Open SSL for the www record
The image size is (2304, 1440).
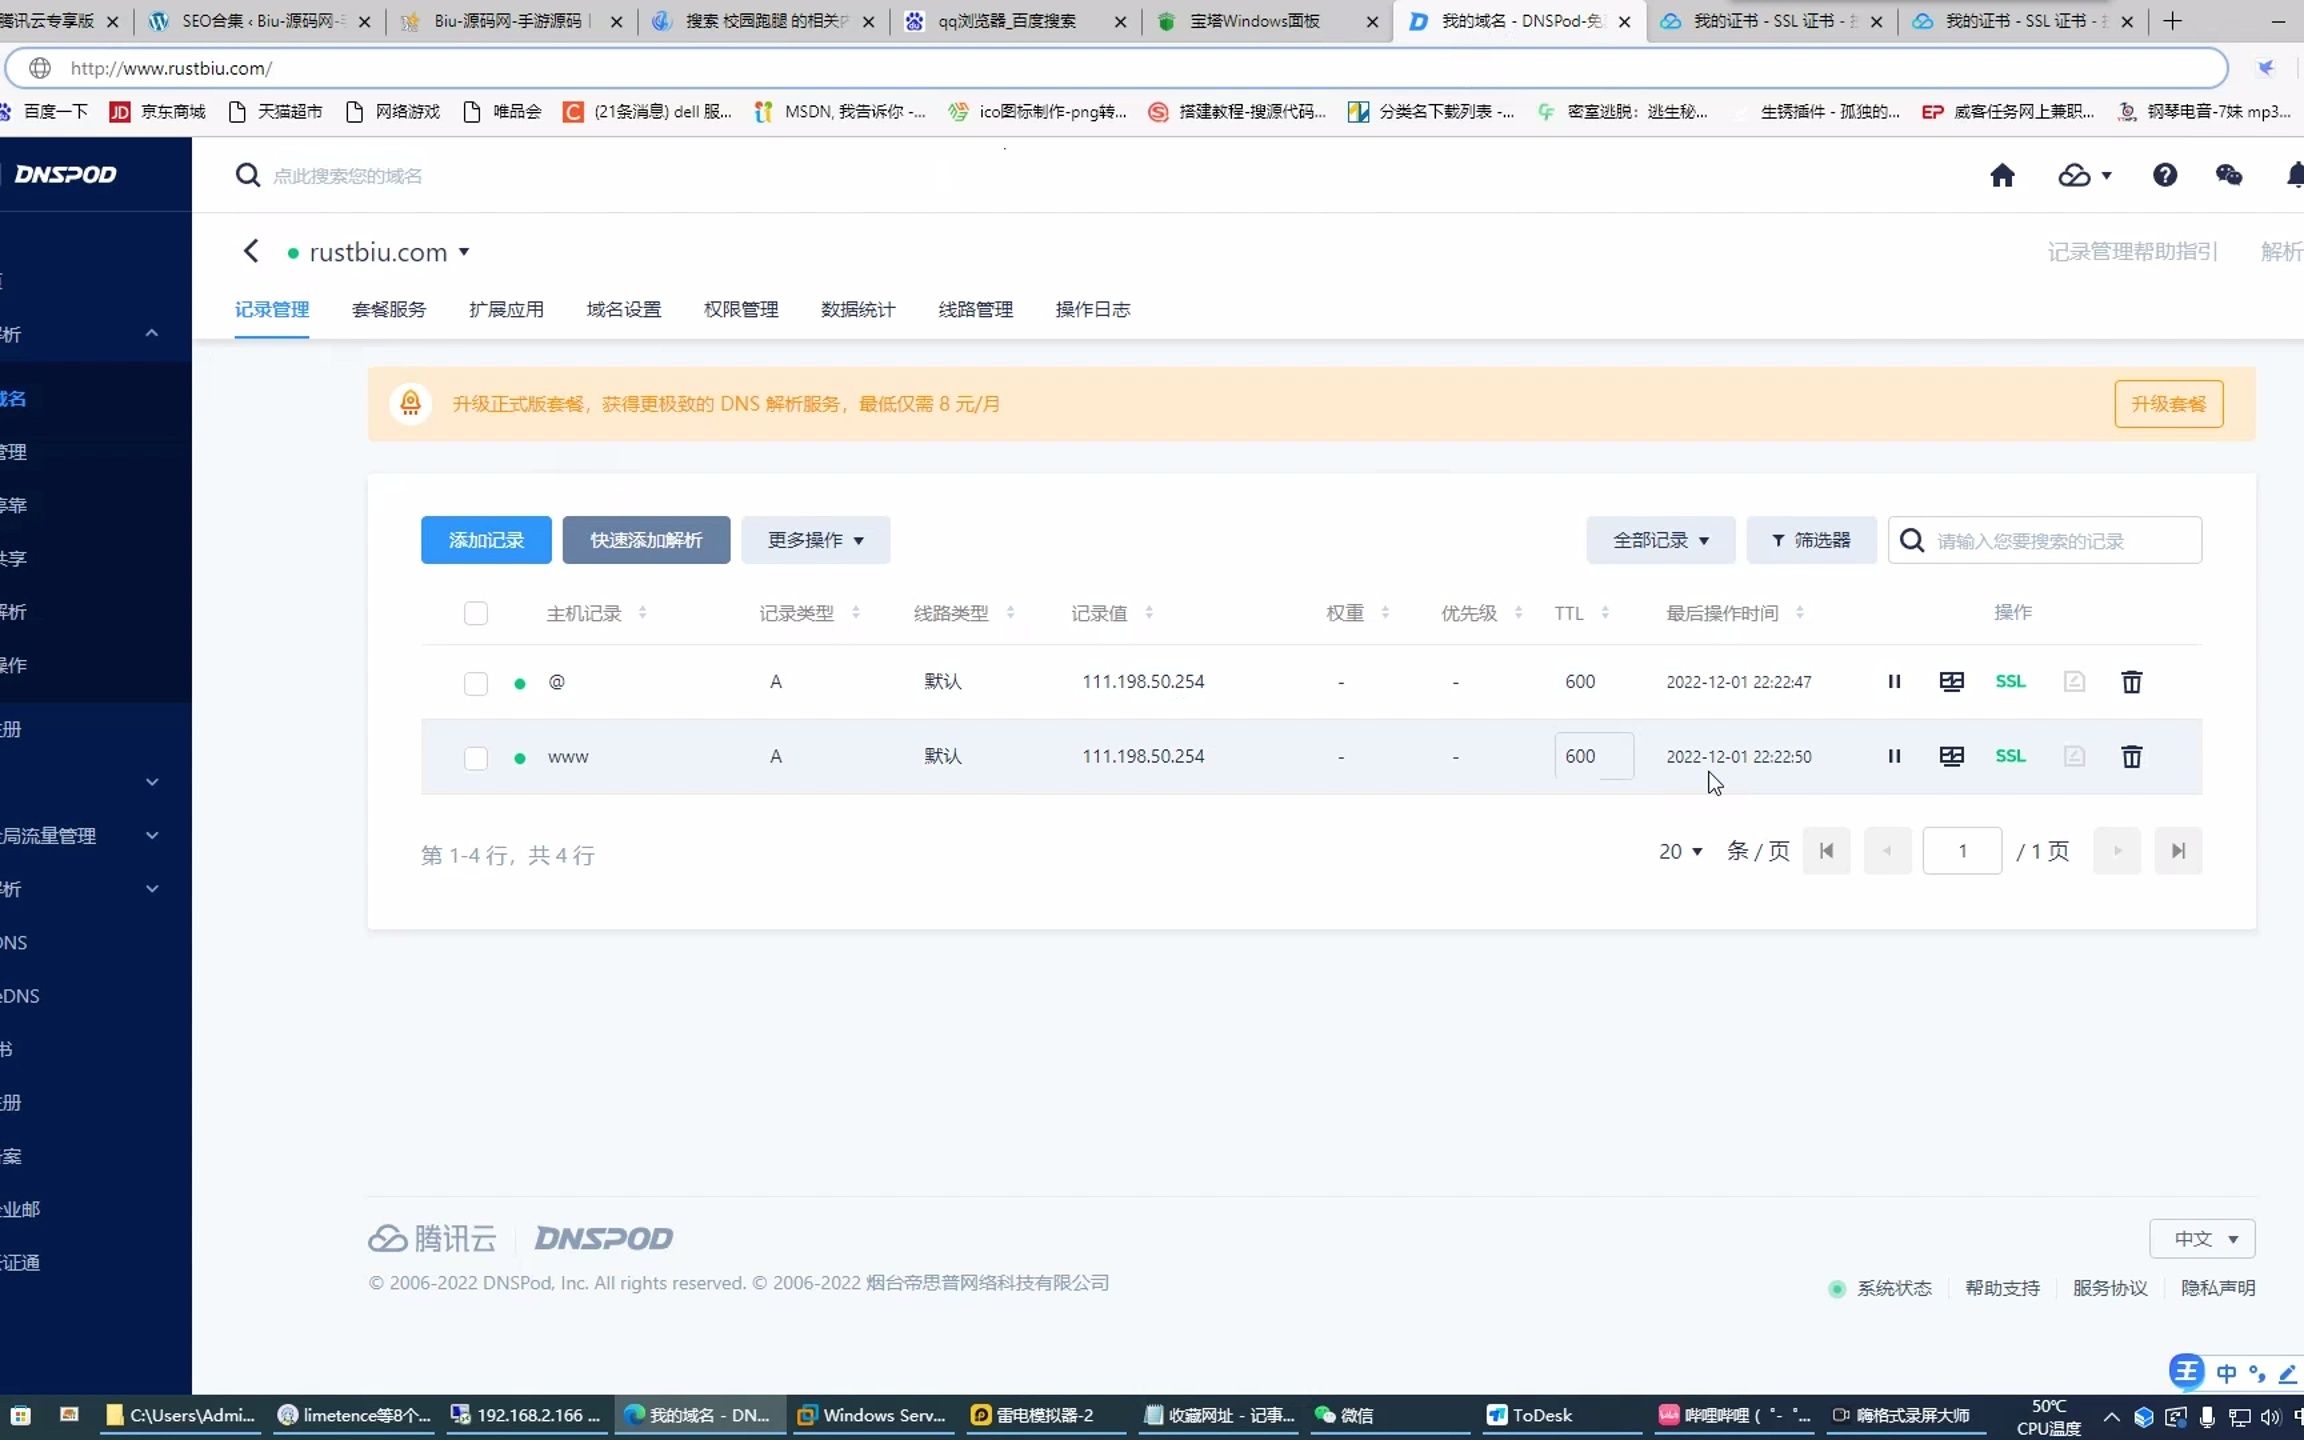[x=2010, y=757]
